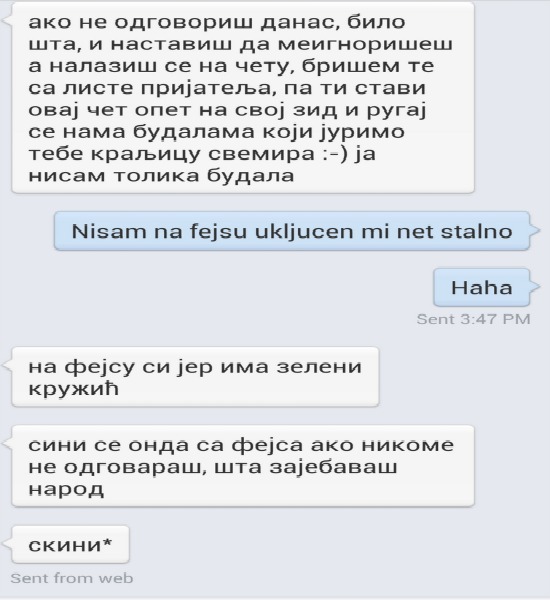Tap the blue "Haha" message bubble
550x600 pixels.
[x=481, y=287]
